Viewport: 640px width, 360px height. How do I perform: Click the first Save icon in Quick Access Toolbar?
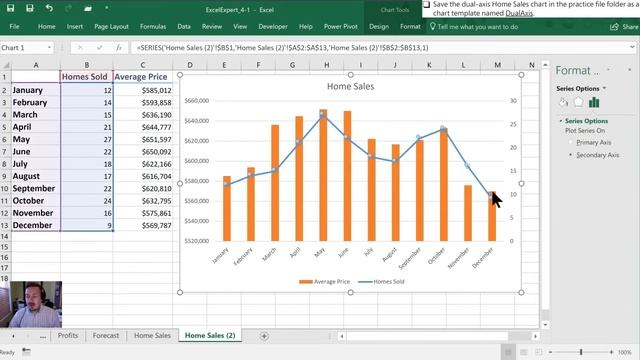[x=11, y=8]
